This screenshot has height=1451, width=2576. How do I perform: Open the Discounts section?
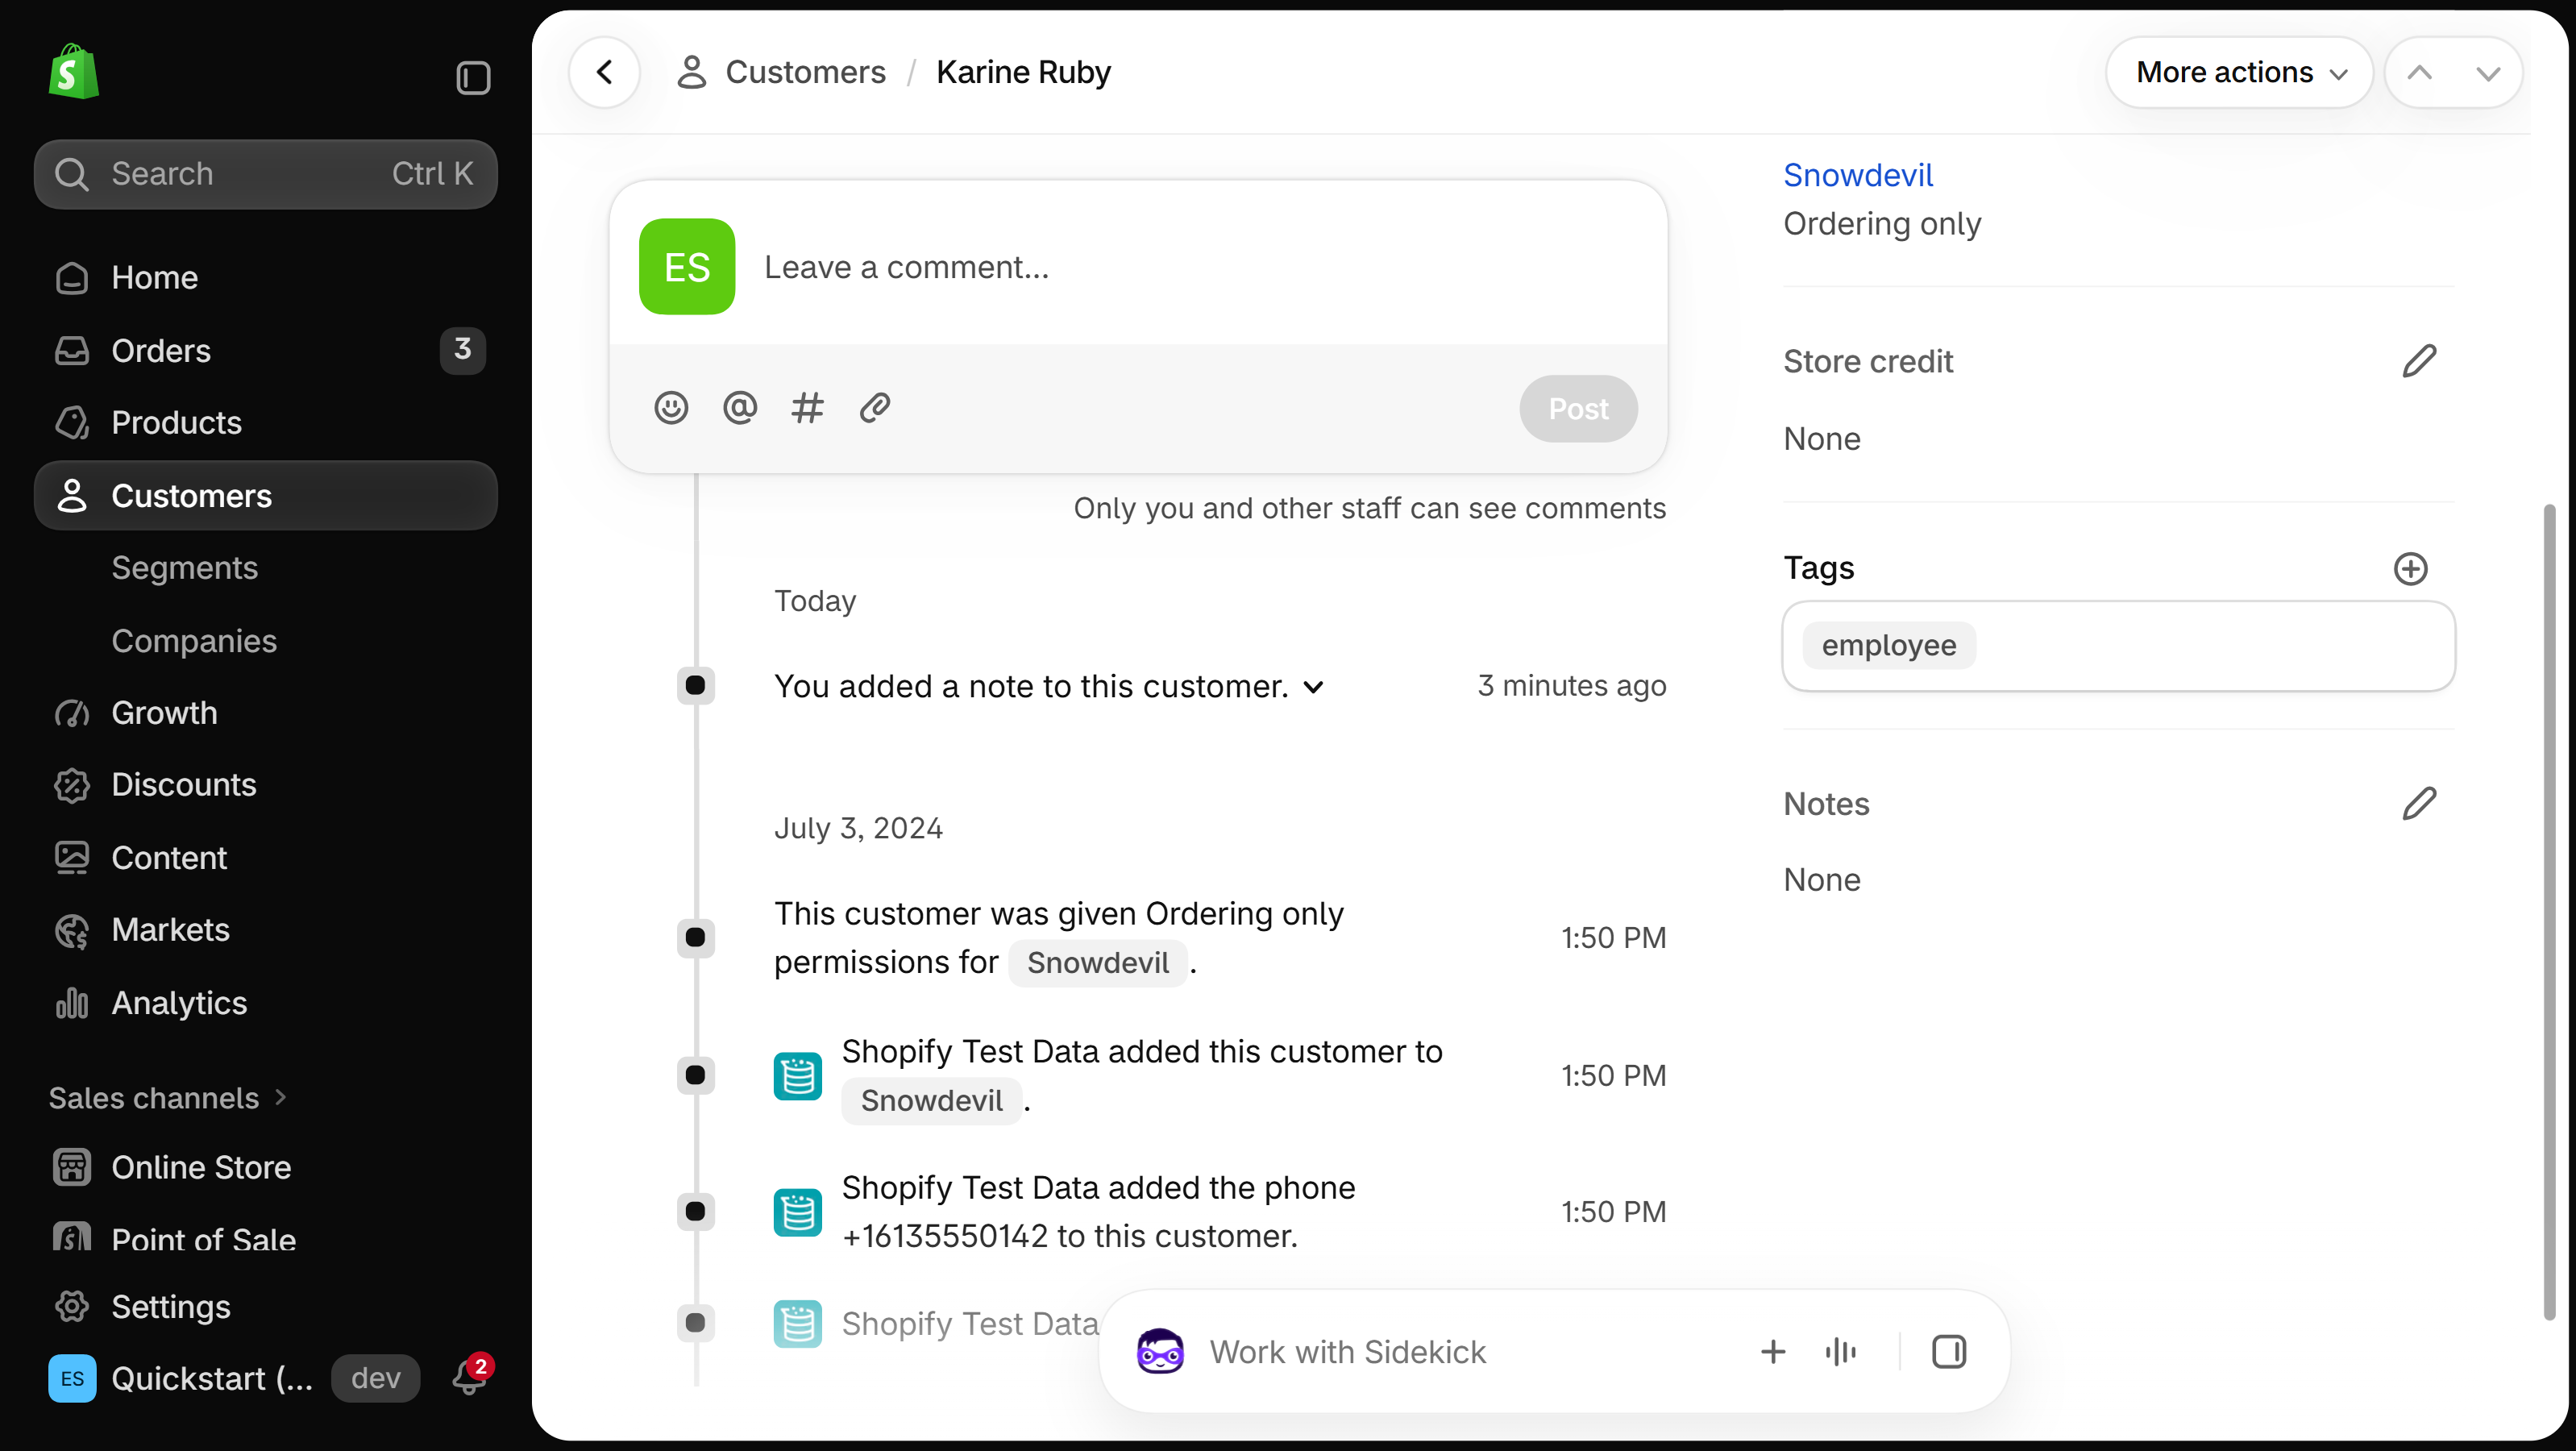[266, 784]
